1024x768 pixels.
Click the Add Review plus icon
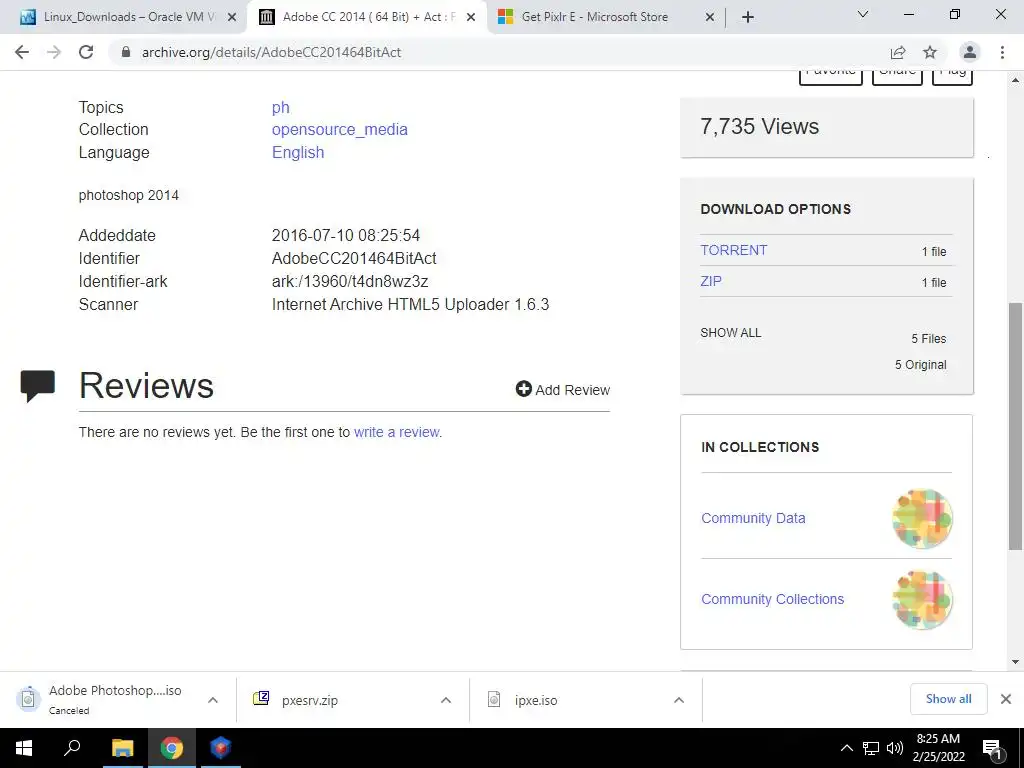tap(524, 389)
